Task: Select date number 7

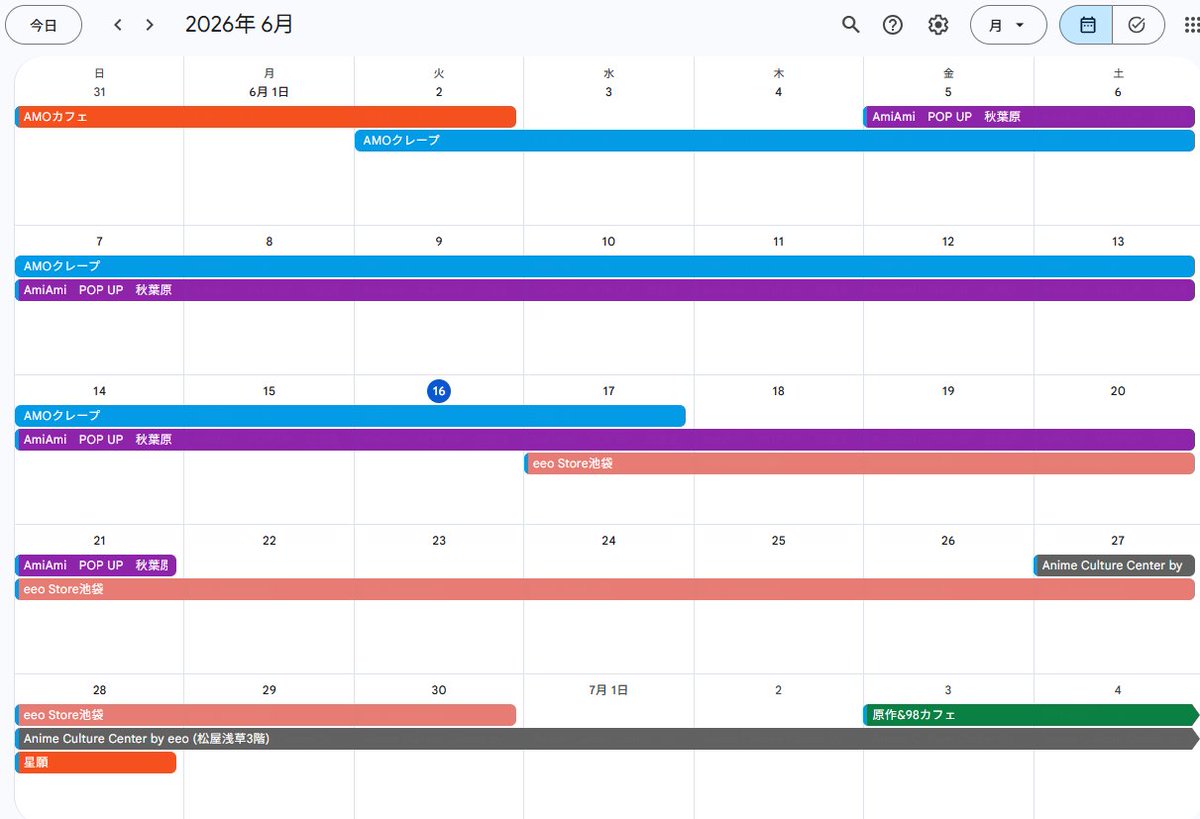Action: (99, 242)
